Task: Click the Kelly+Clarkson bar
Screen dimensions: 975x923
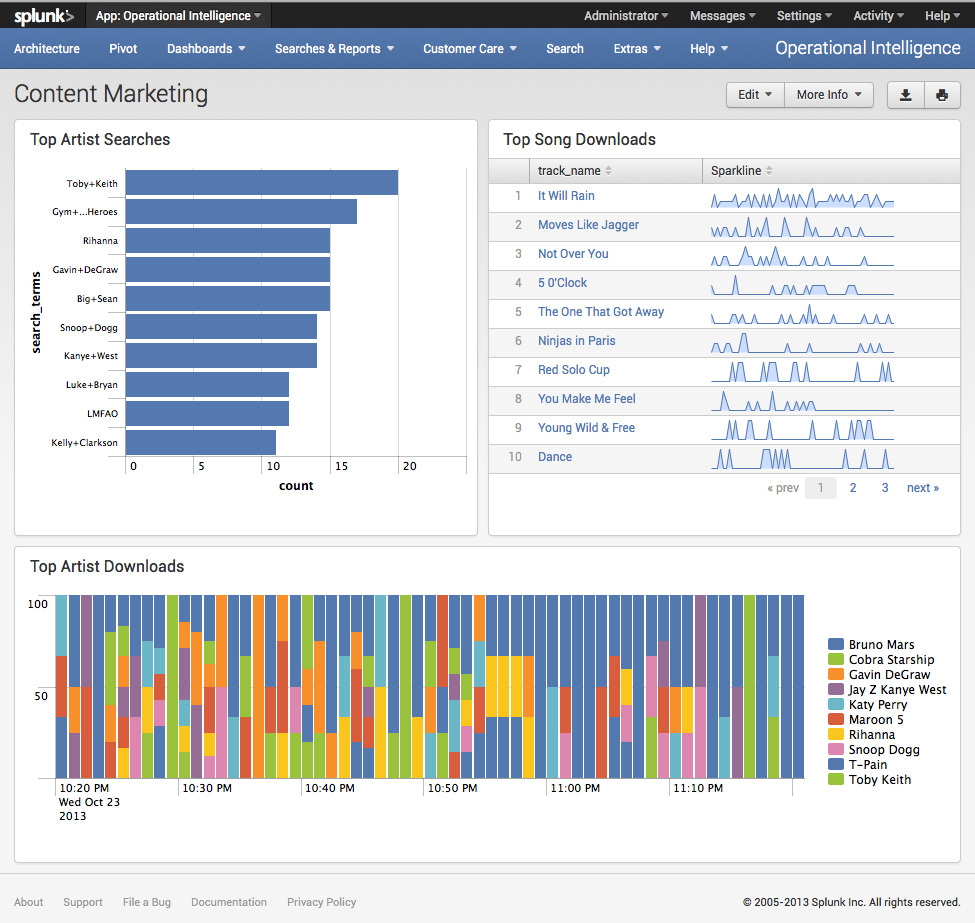Action: click(x=201, y=442)
